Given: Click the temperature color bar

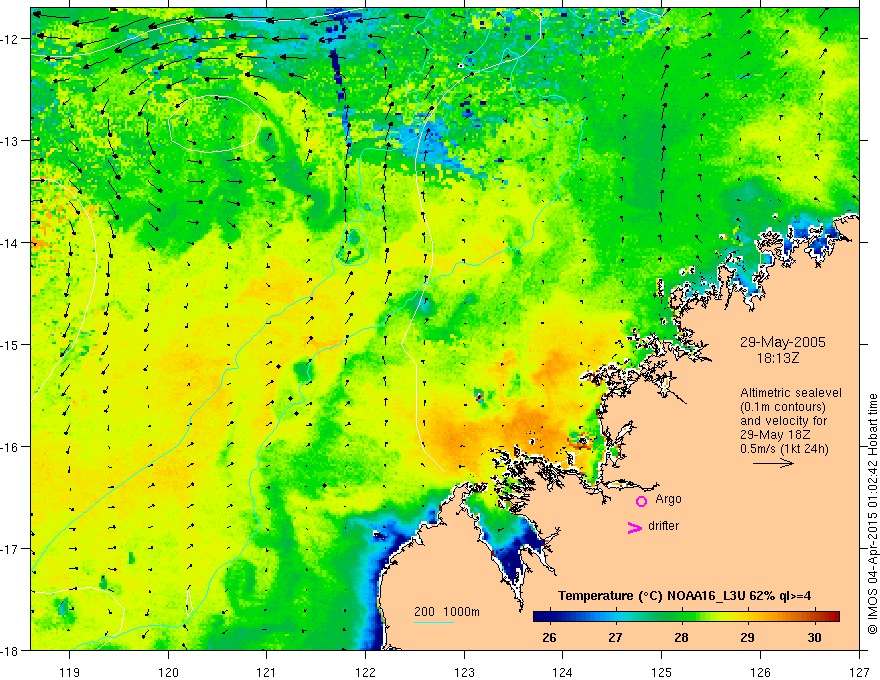Looking at the screenshot, I should pyautogui.click(x=686, y=616).
